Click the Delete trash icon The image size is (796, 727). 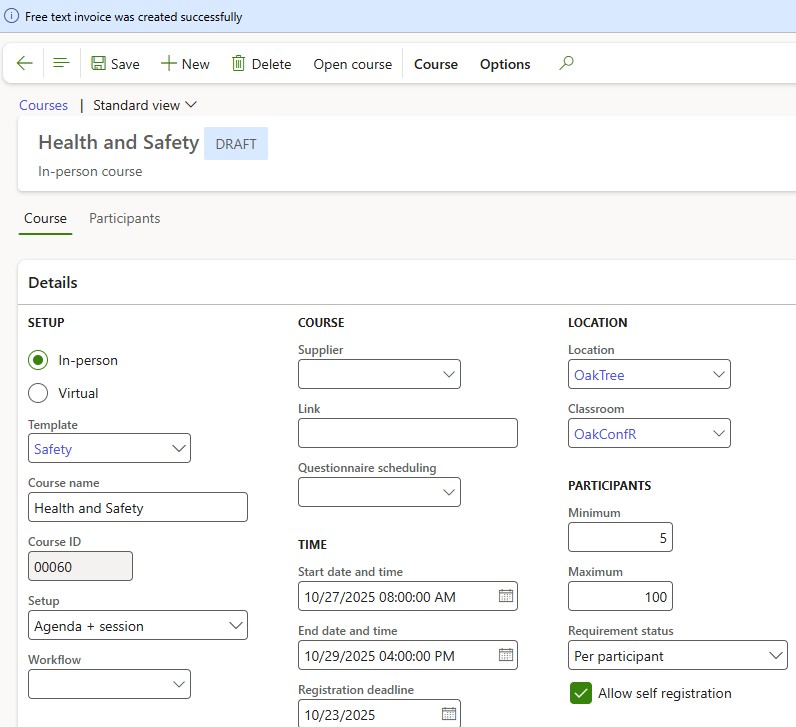(x=238, y=63)
